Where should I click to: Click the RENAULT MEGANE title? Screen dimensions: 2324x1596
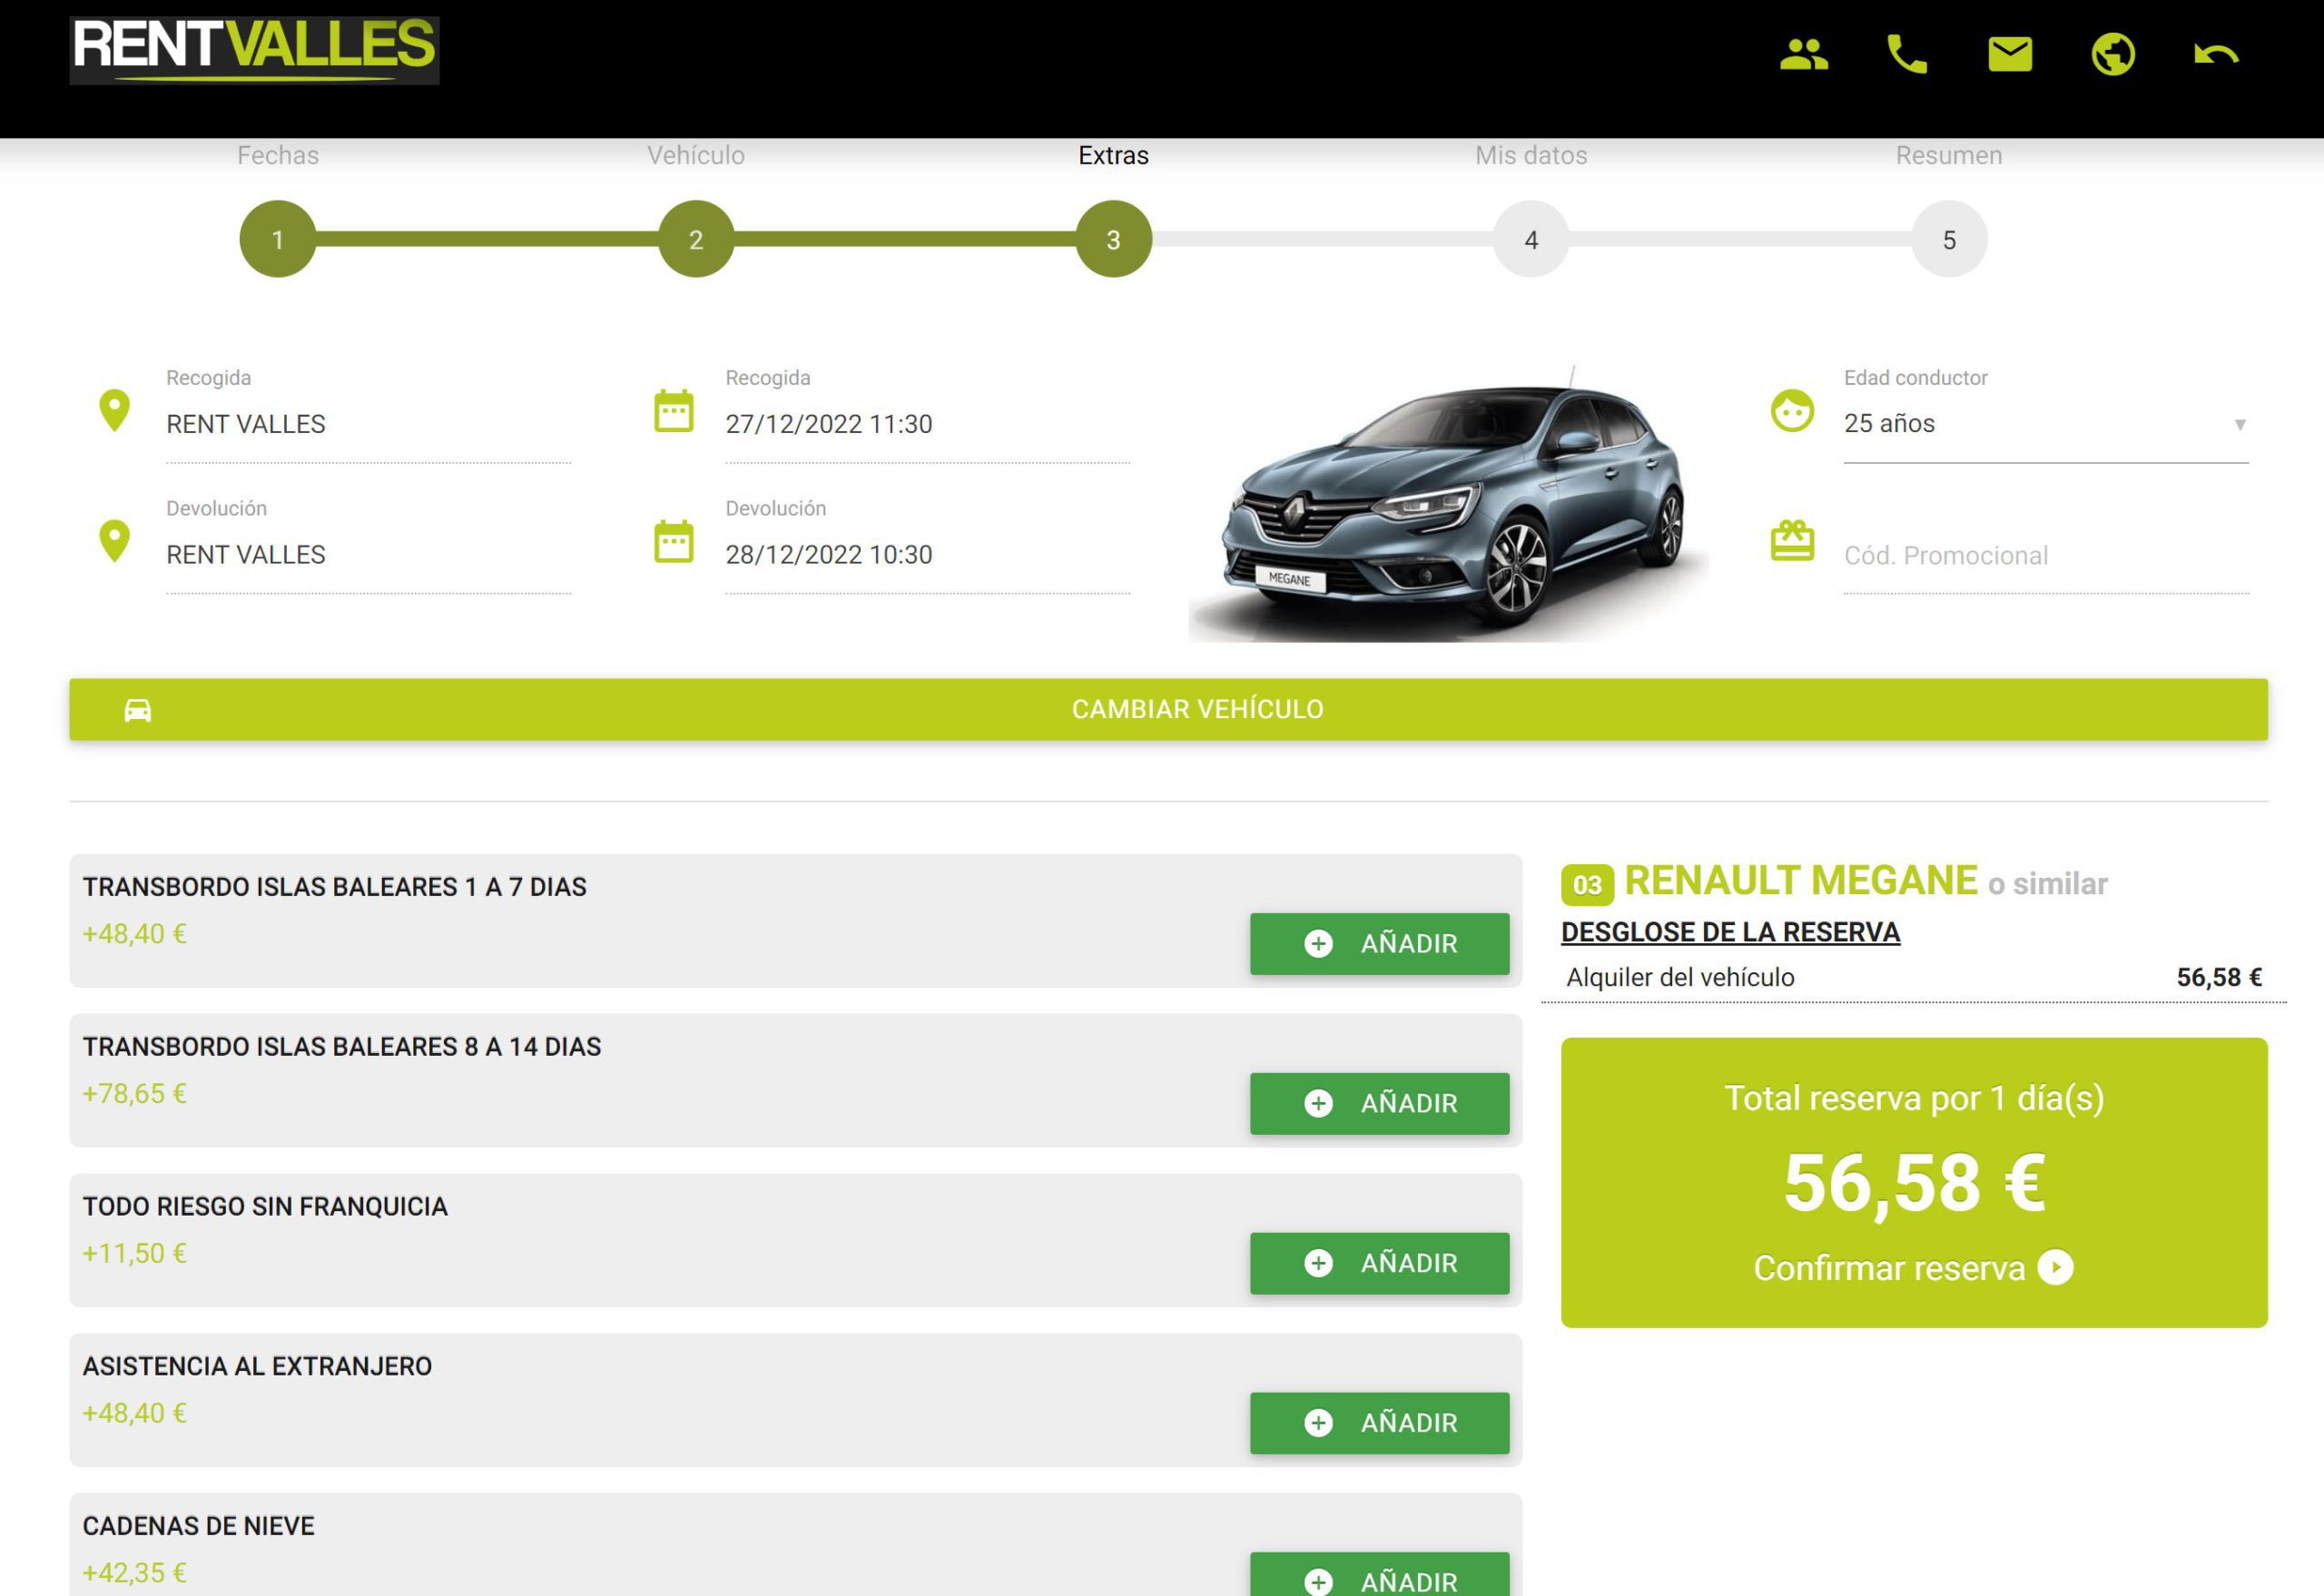click(x=1801, y=881)
